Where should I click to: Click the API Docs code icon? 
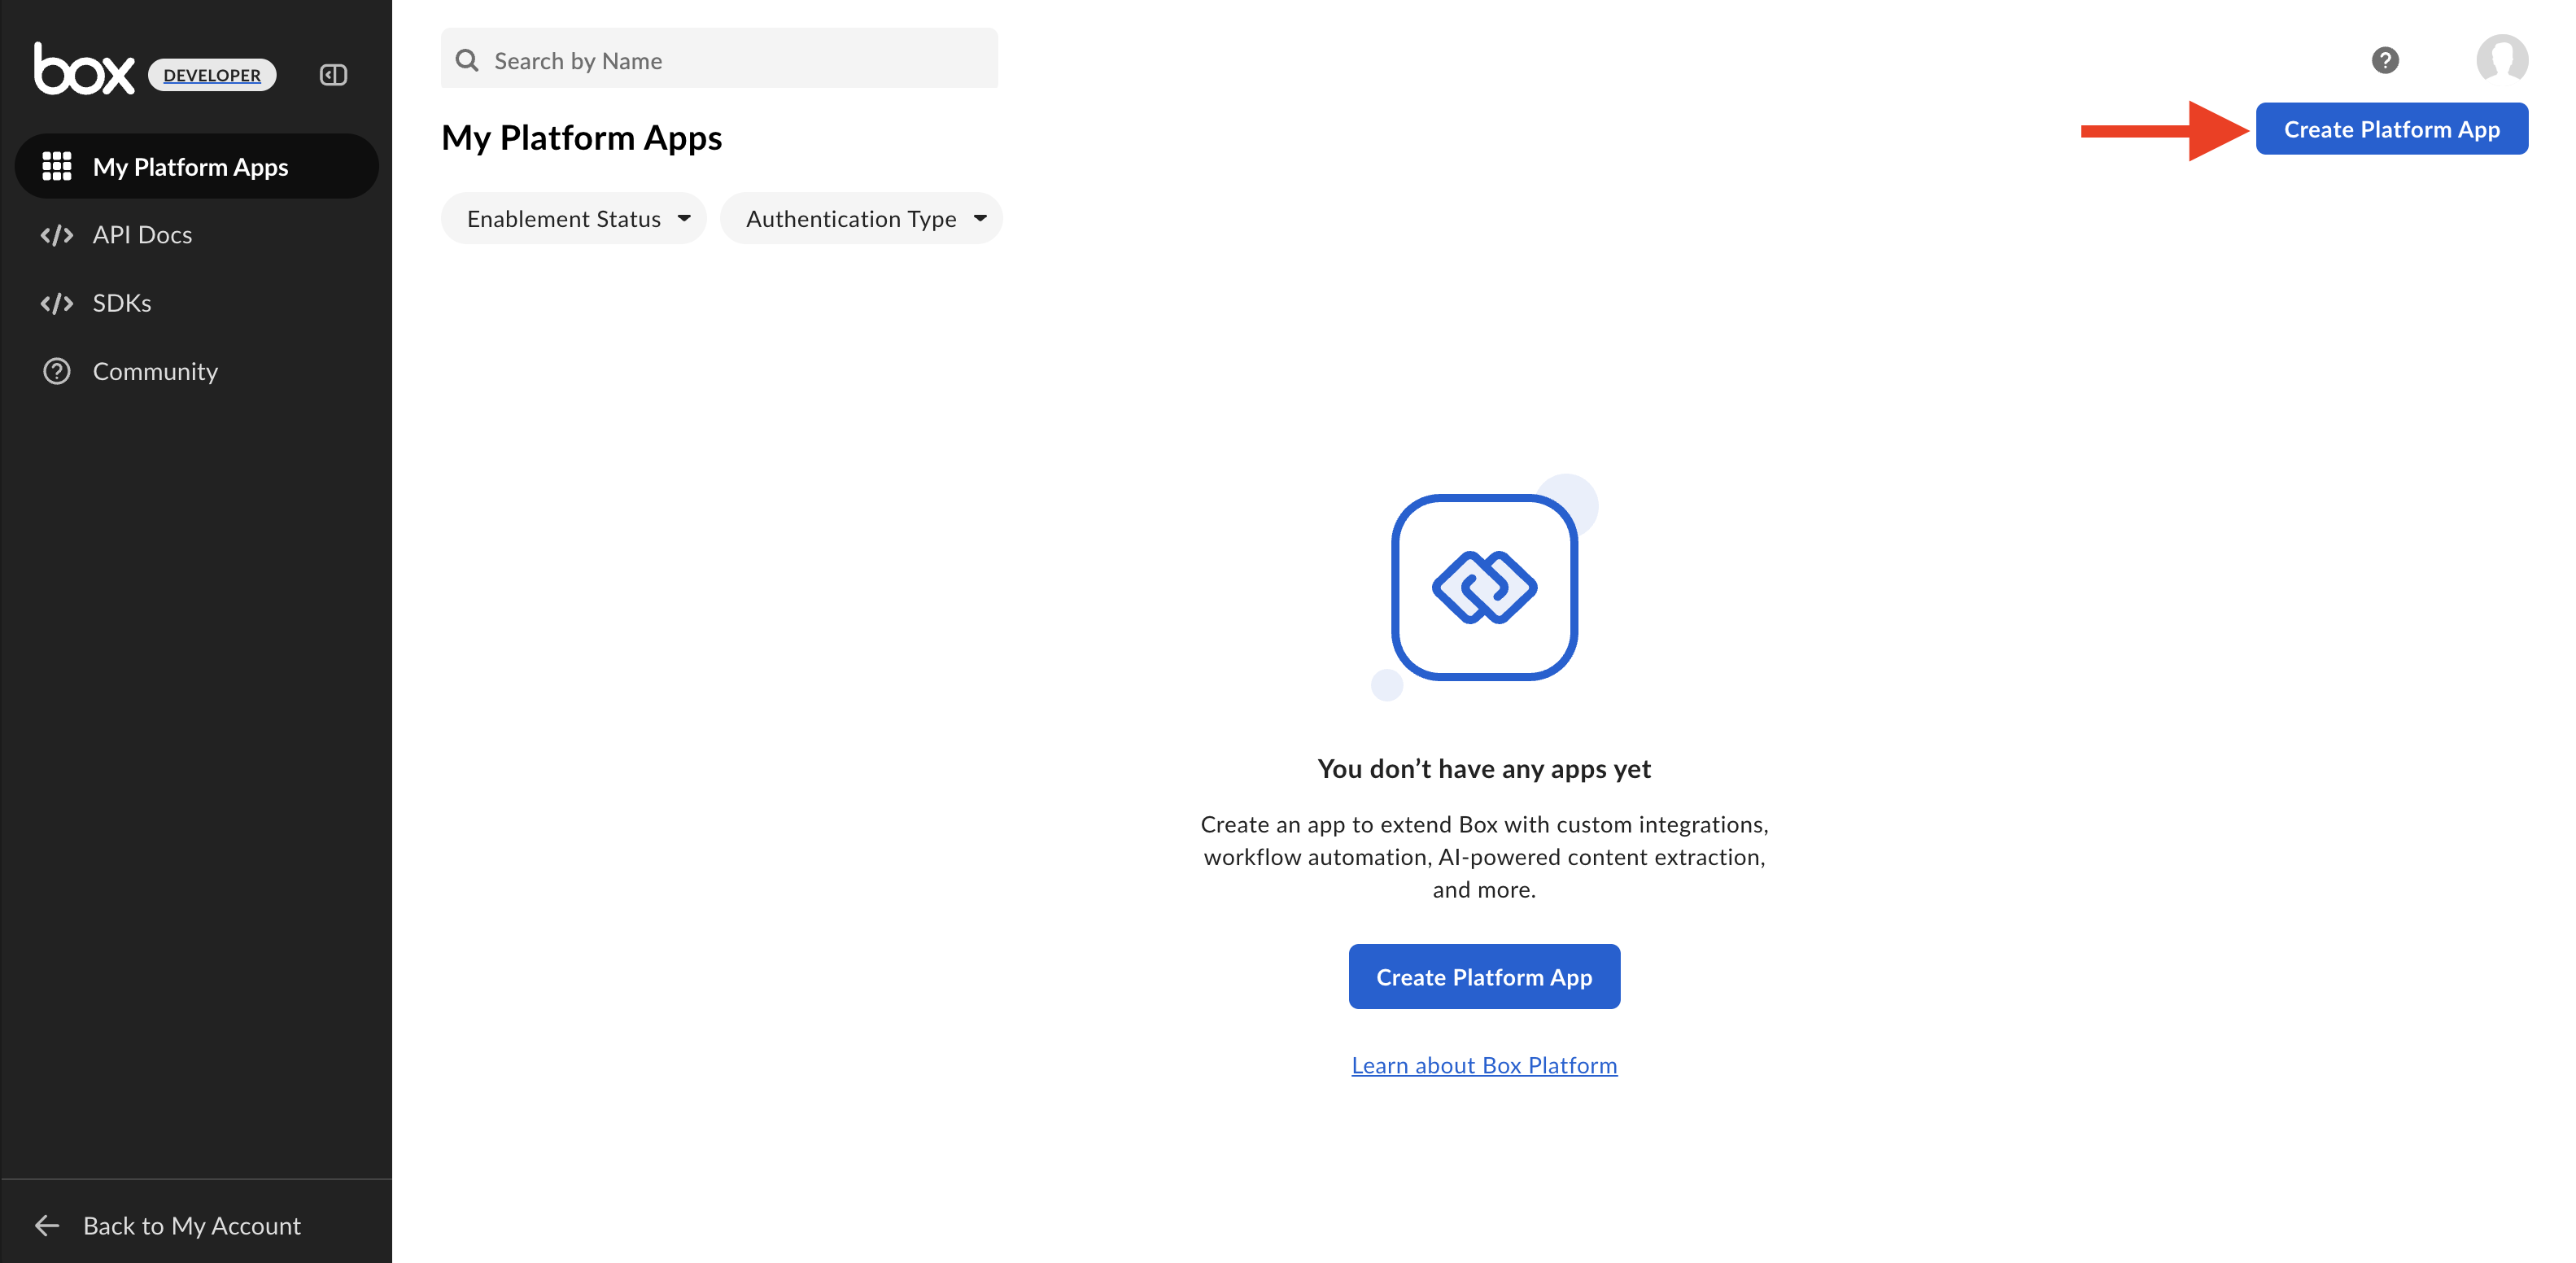coord(57,235)
